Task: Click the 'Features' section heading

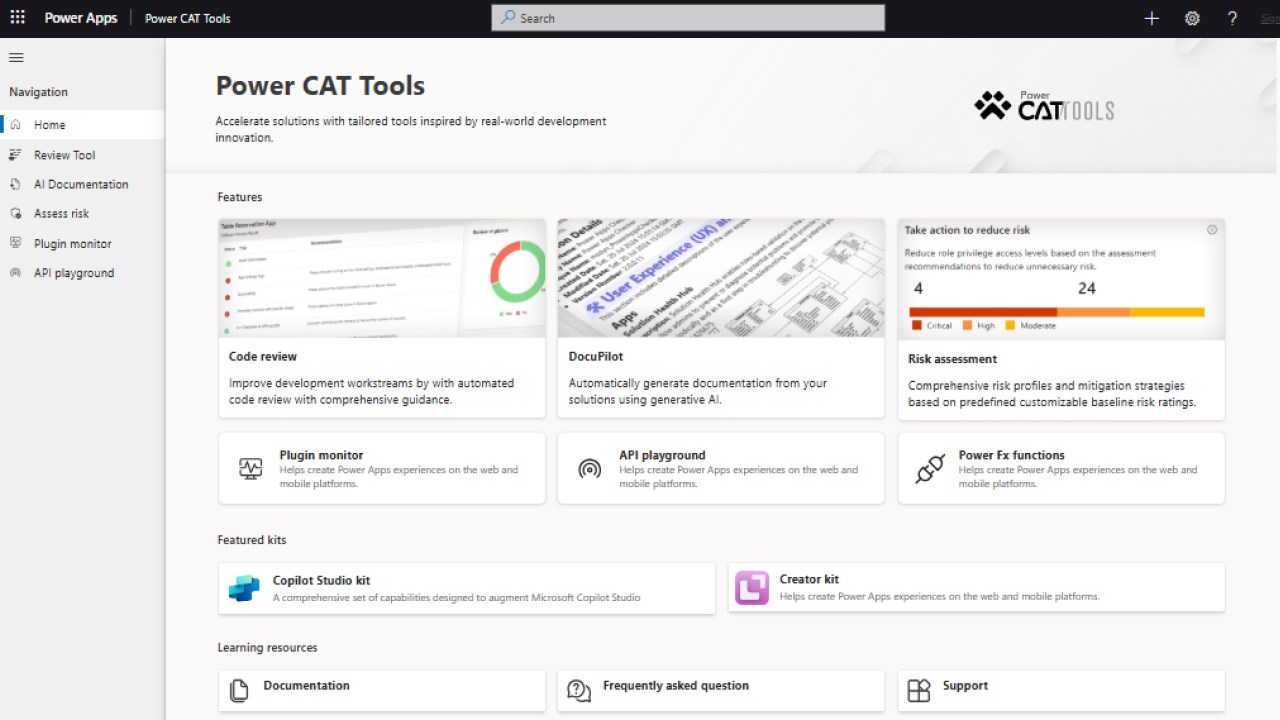Action: click(240, 197)
